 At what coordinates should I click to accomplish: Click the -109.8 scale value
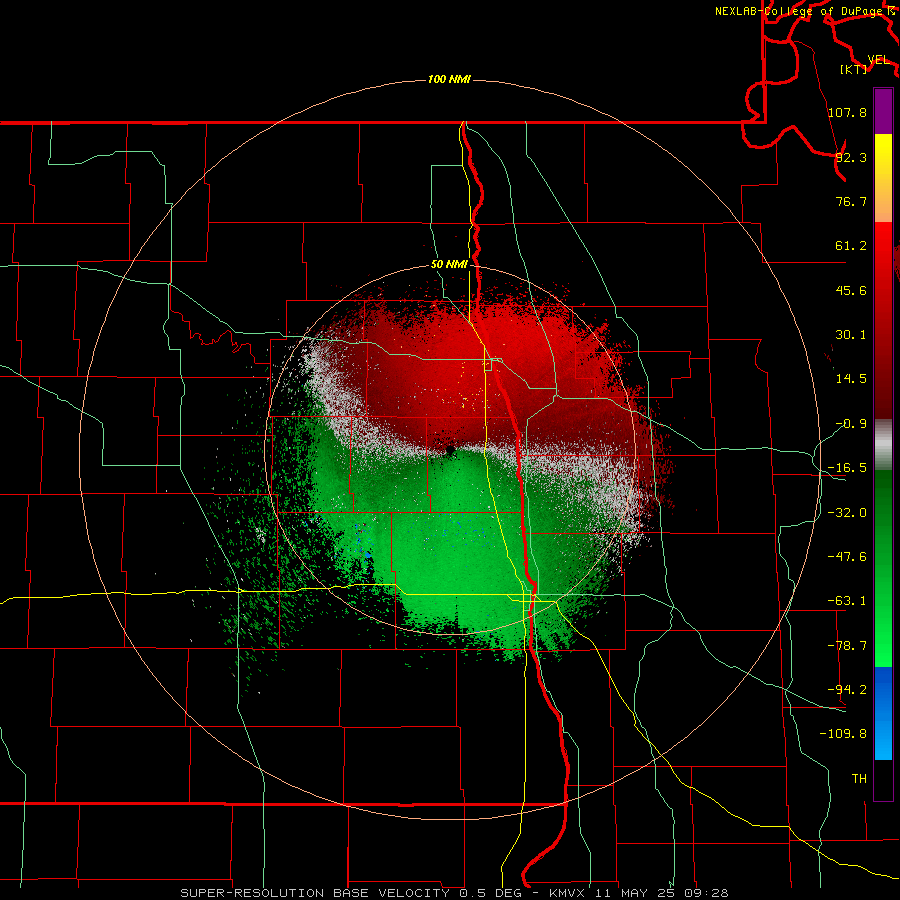(x=843, y=734)
